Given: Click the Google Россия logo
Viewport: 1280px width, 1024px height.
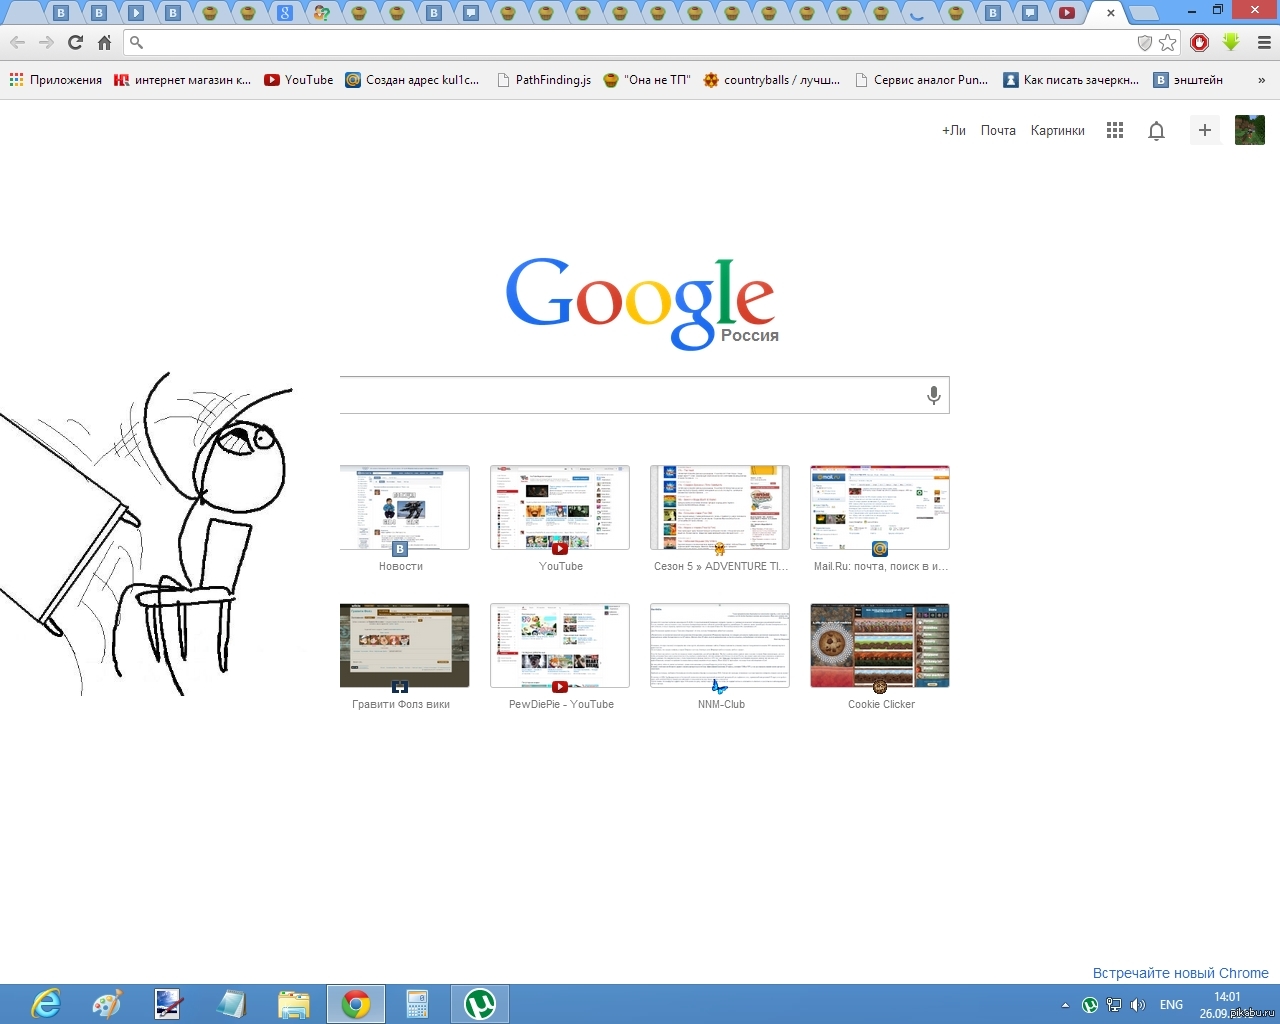Looking at the screenshot, I should tap(642, 303).
